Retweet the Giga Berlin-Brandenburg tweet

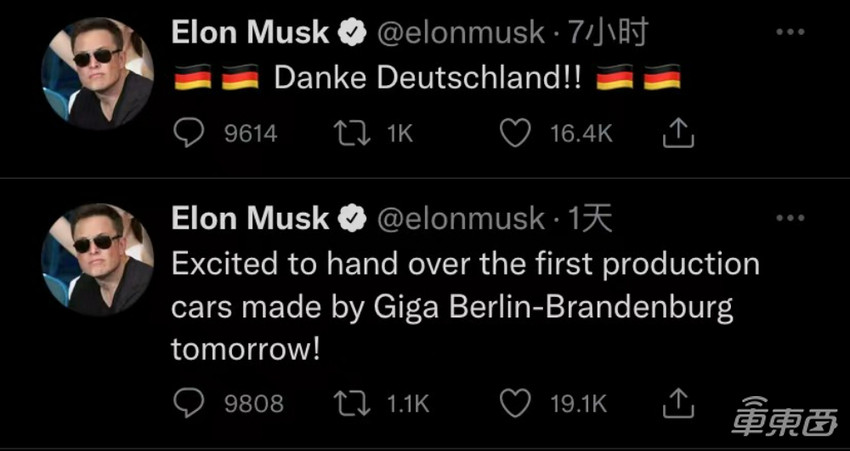(x=351, y=403)
